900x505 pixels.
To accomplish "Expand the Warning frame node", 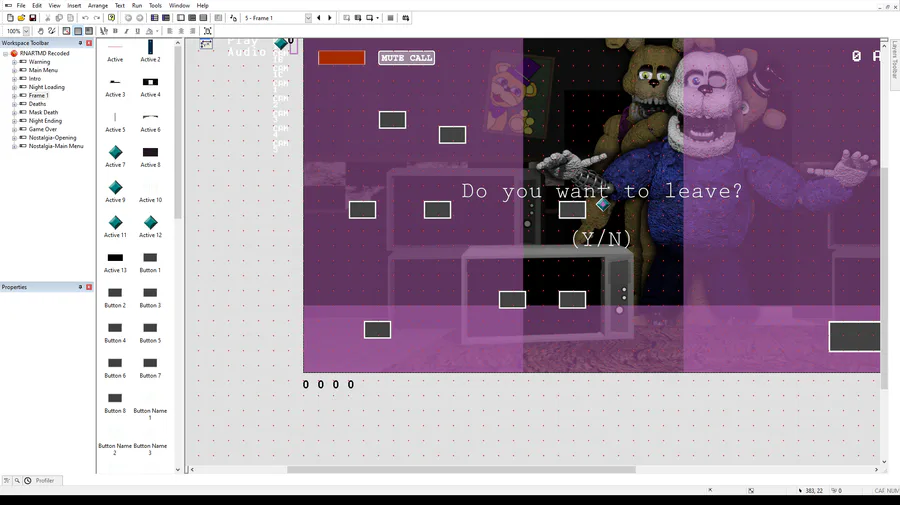I will click(x=14, y=62).
